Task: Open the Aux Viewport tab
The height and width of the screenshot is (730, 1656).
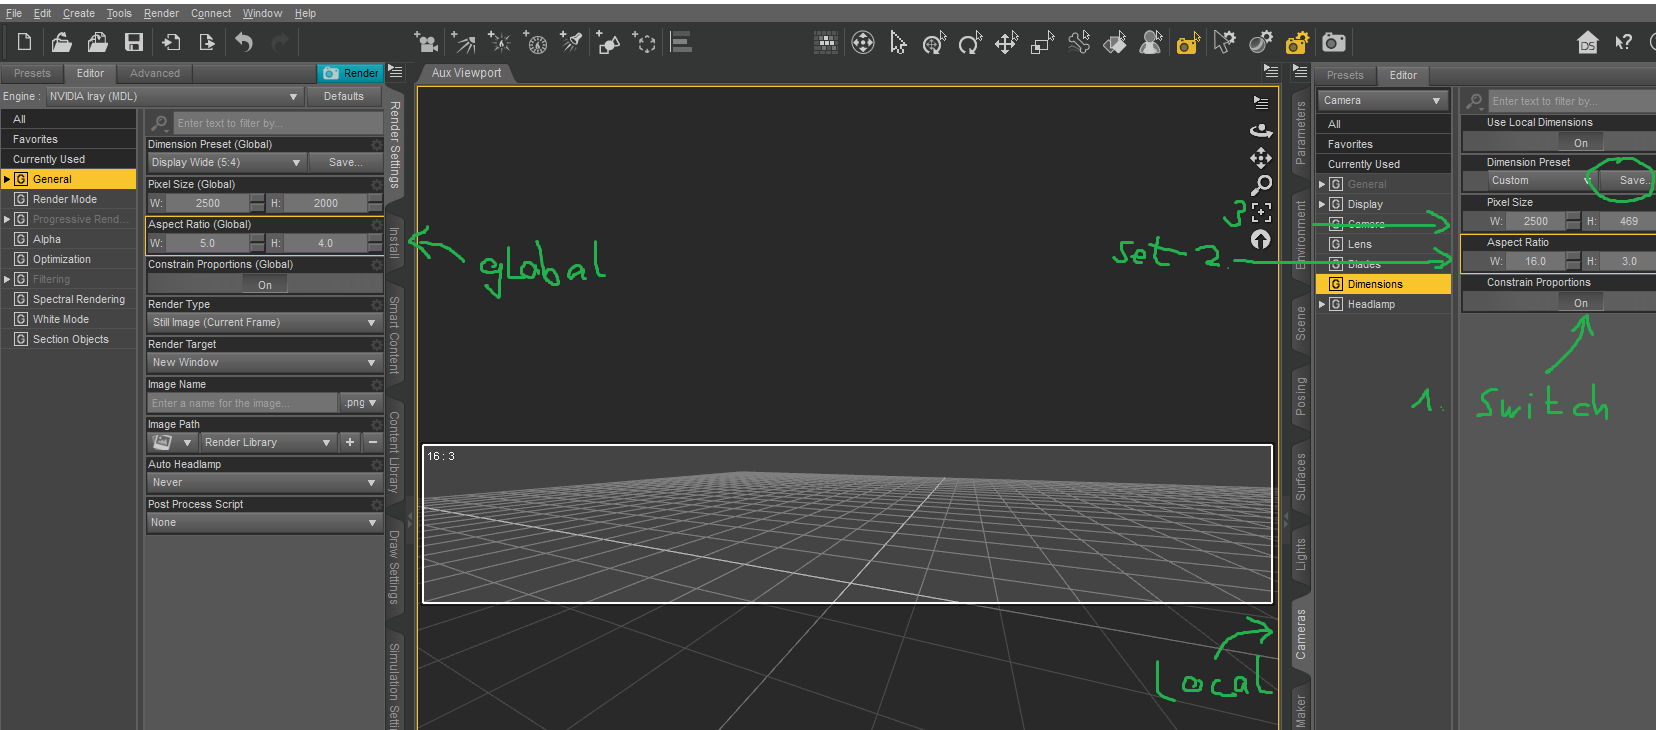Action: point(467,73)
